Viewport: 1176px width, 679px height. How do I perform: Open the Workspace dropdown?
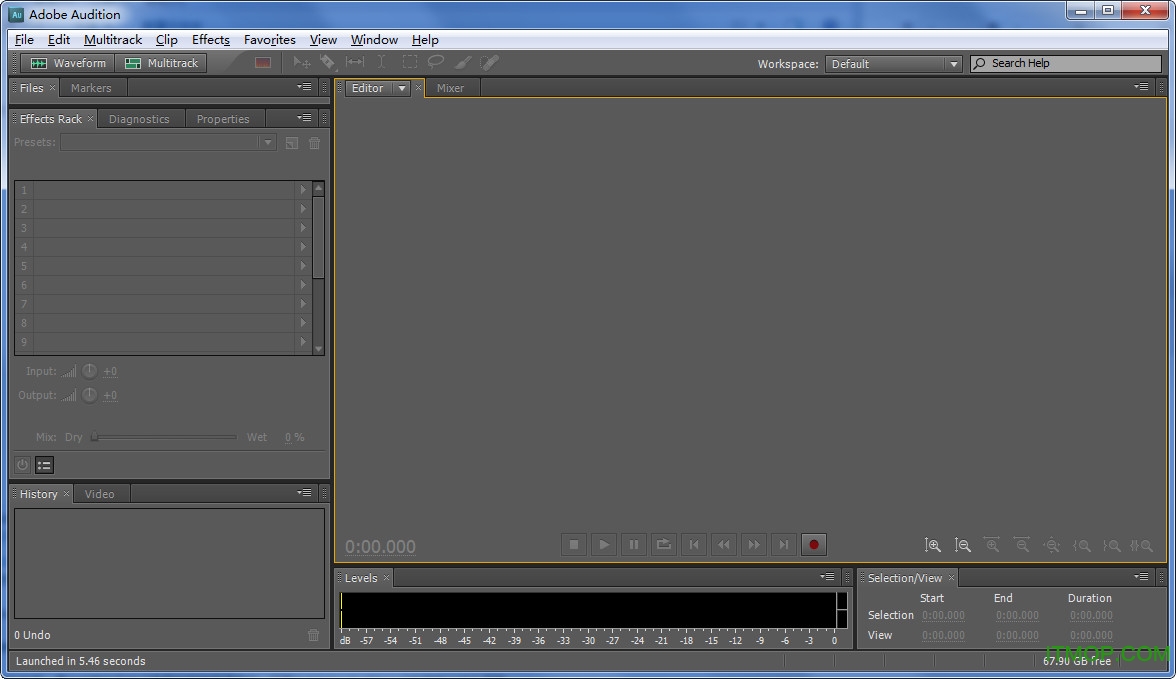click(x=892, y=64)
